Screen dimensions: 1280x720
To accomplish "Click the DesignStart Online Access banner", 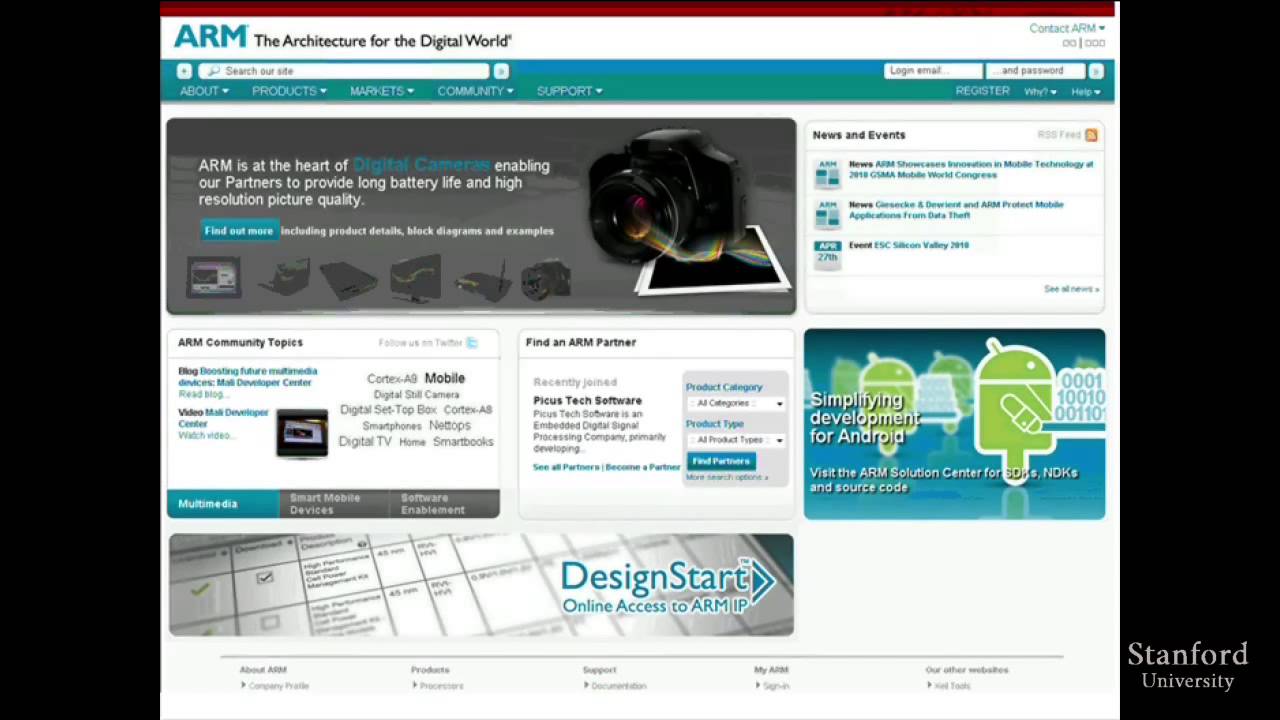I will pyautogui.click(x=481, y=585).
